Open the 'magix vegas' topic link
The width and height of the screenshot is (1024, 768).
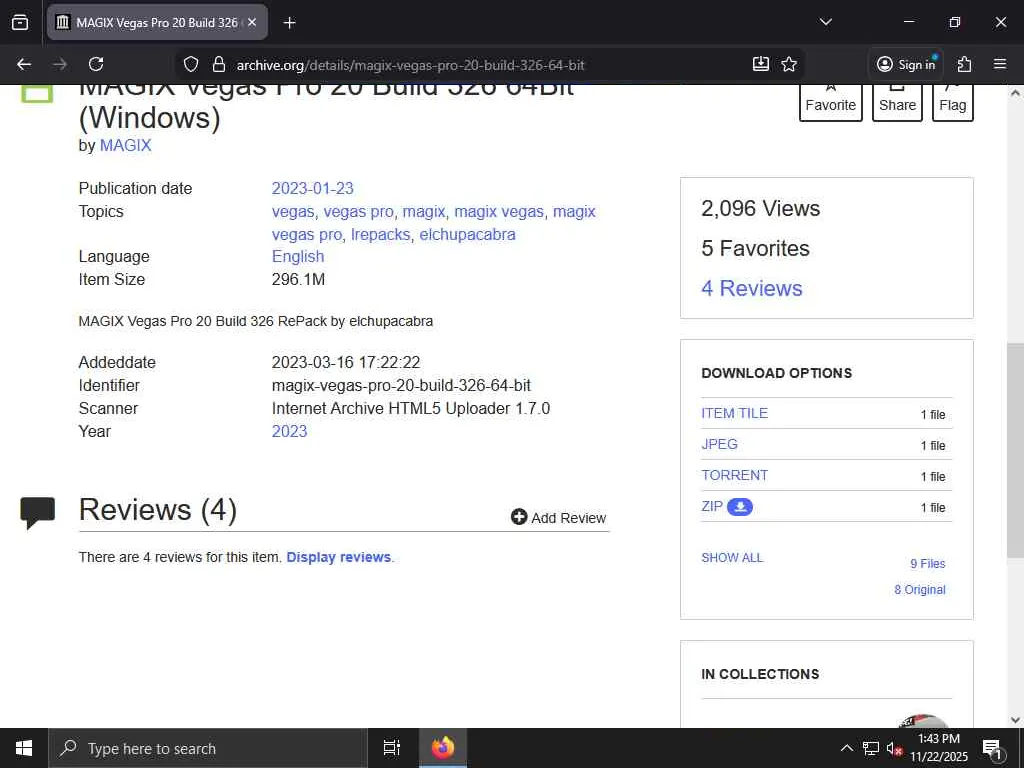click(x=499, y=212)
